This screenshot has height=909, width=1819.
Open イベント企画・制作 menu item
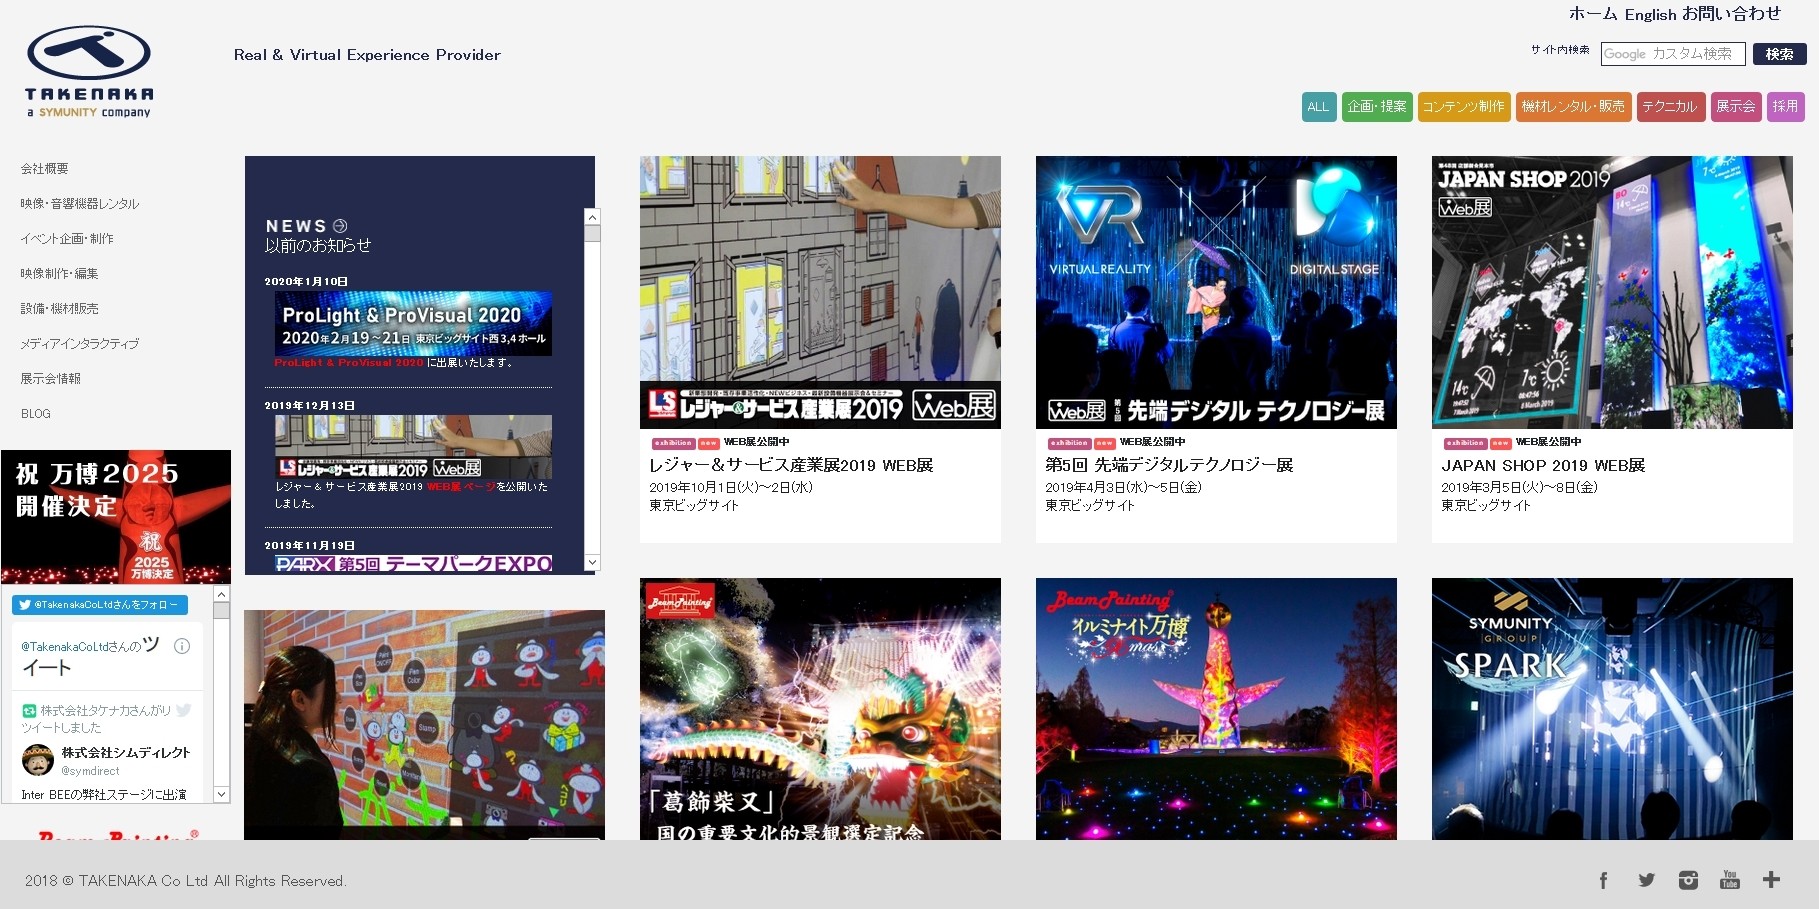[67, 239]
